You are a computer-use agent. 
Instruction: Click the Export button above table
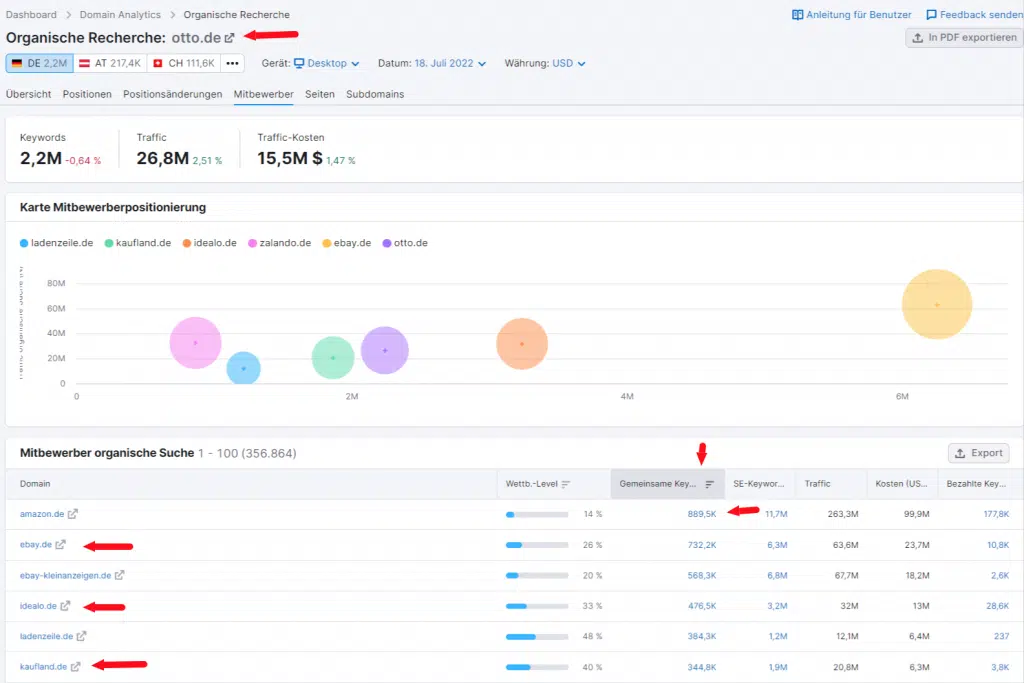click(x=978, y=453)
